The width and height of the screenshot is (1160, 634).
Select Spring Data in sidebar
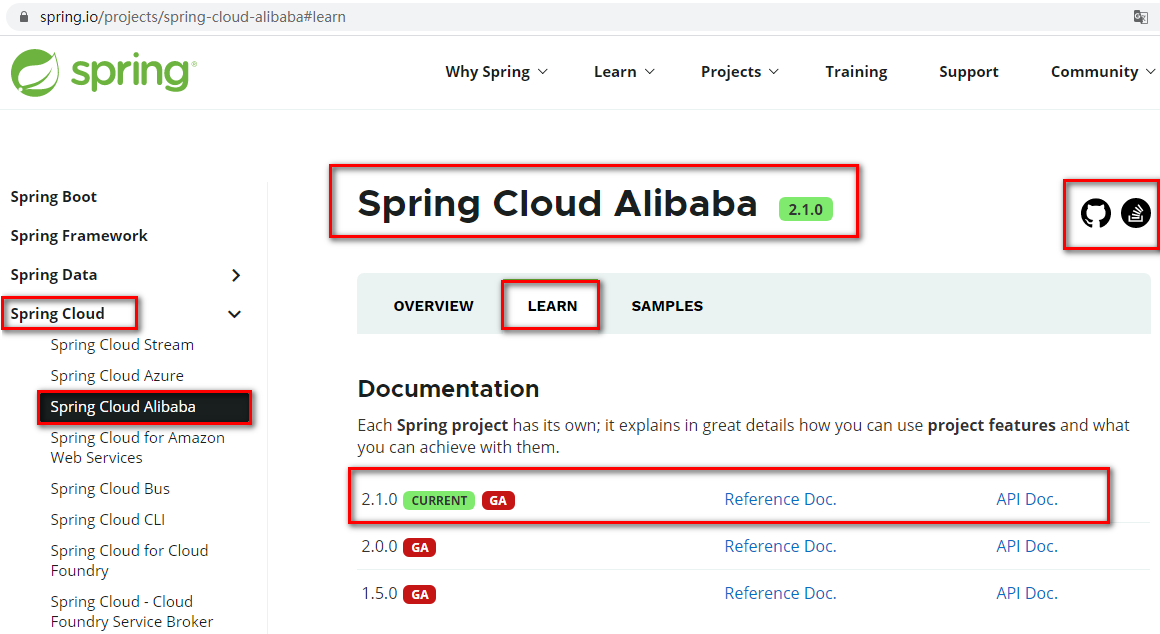(x=53, y=275)
